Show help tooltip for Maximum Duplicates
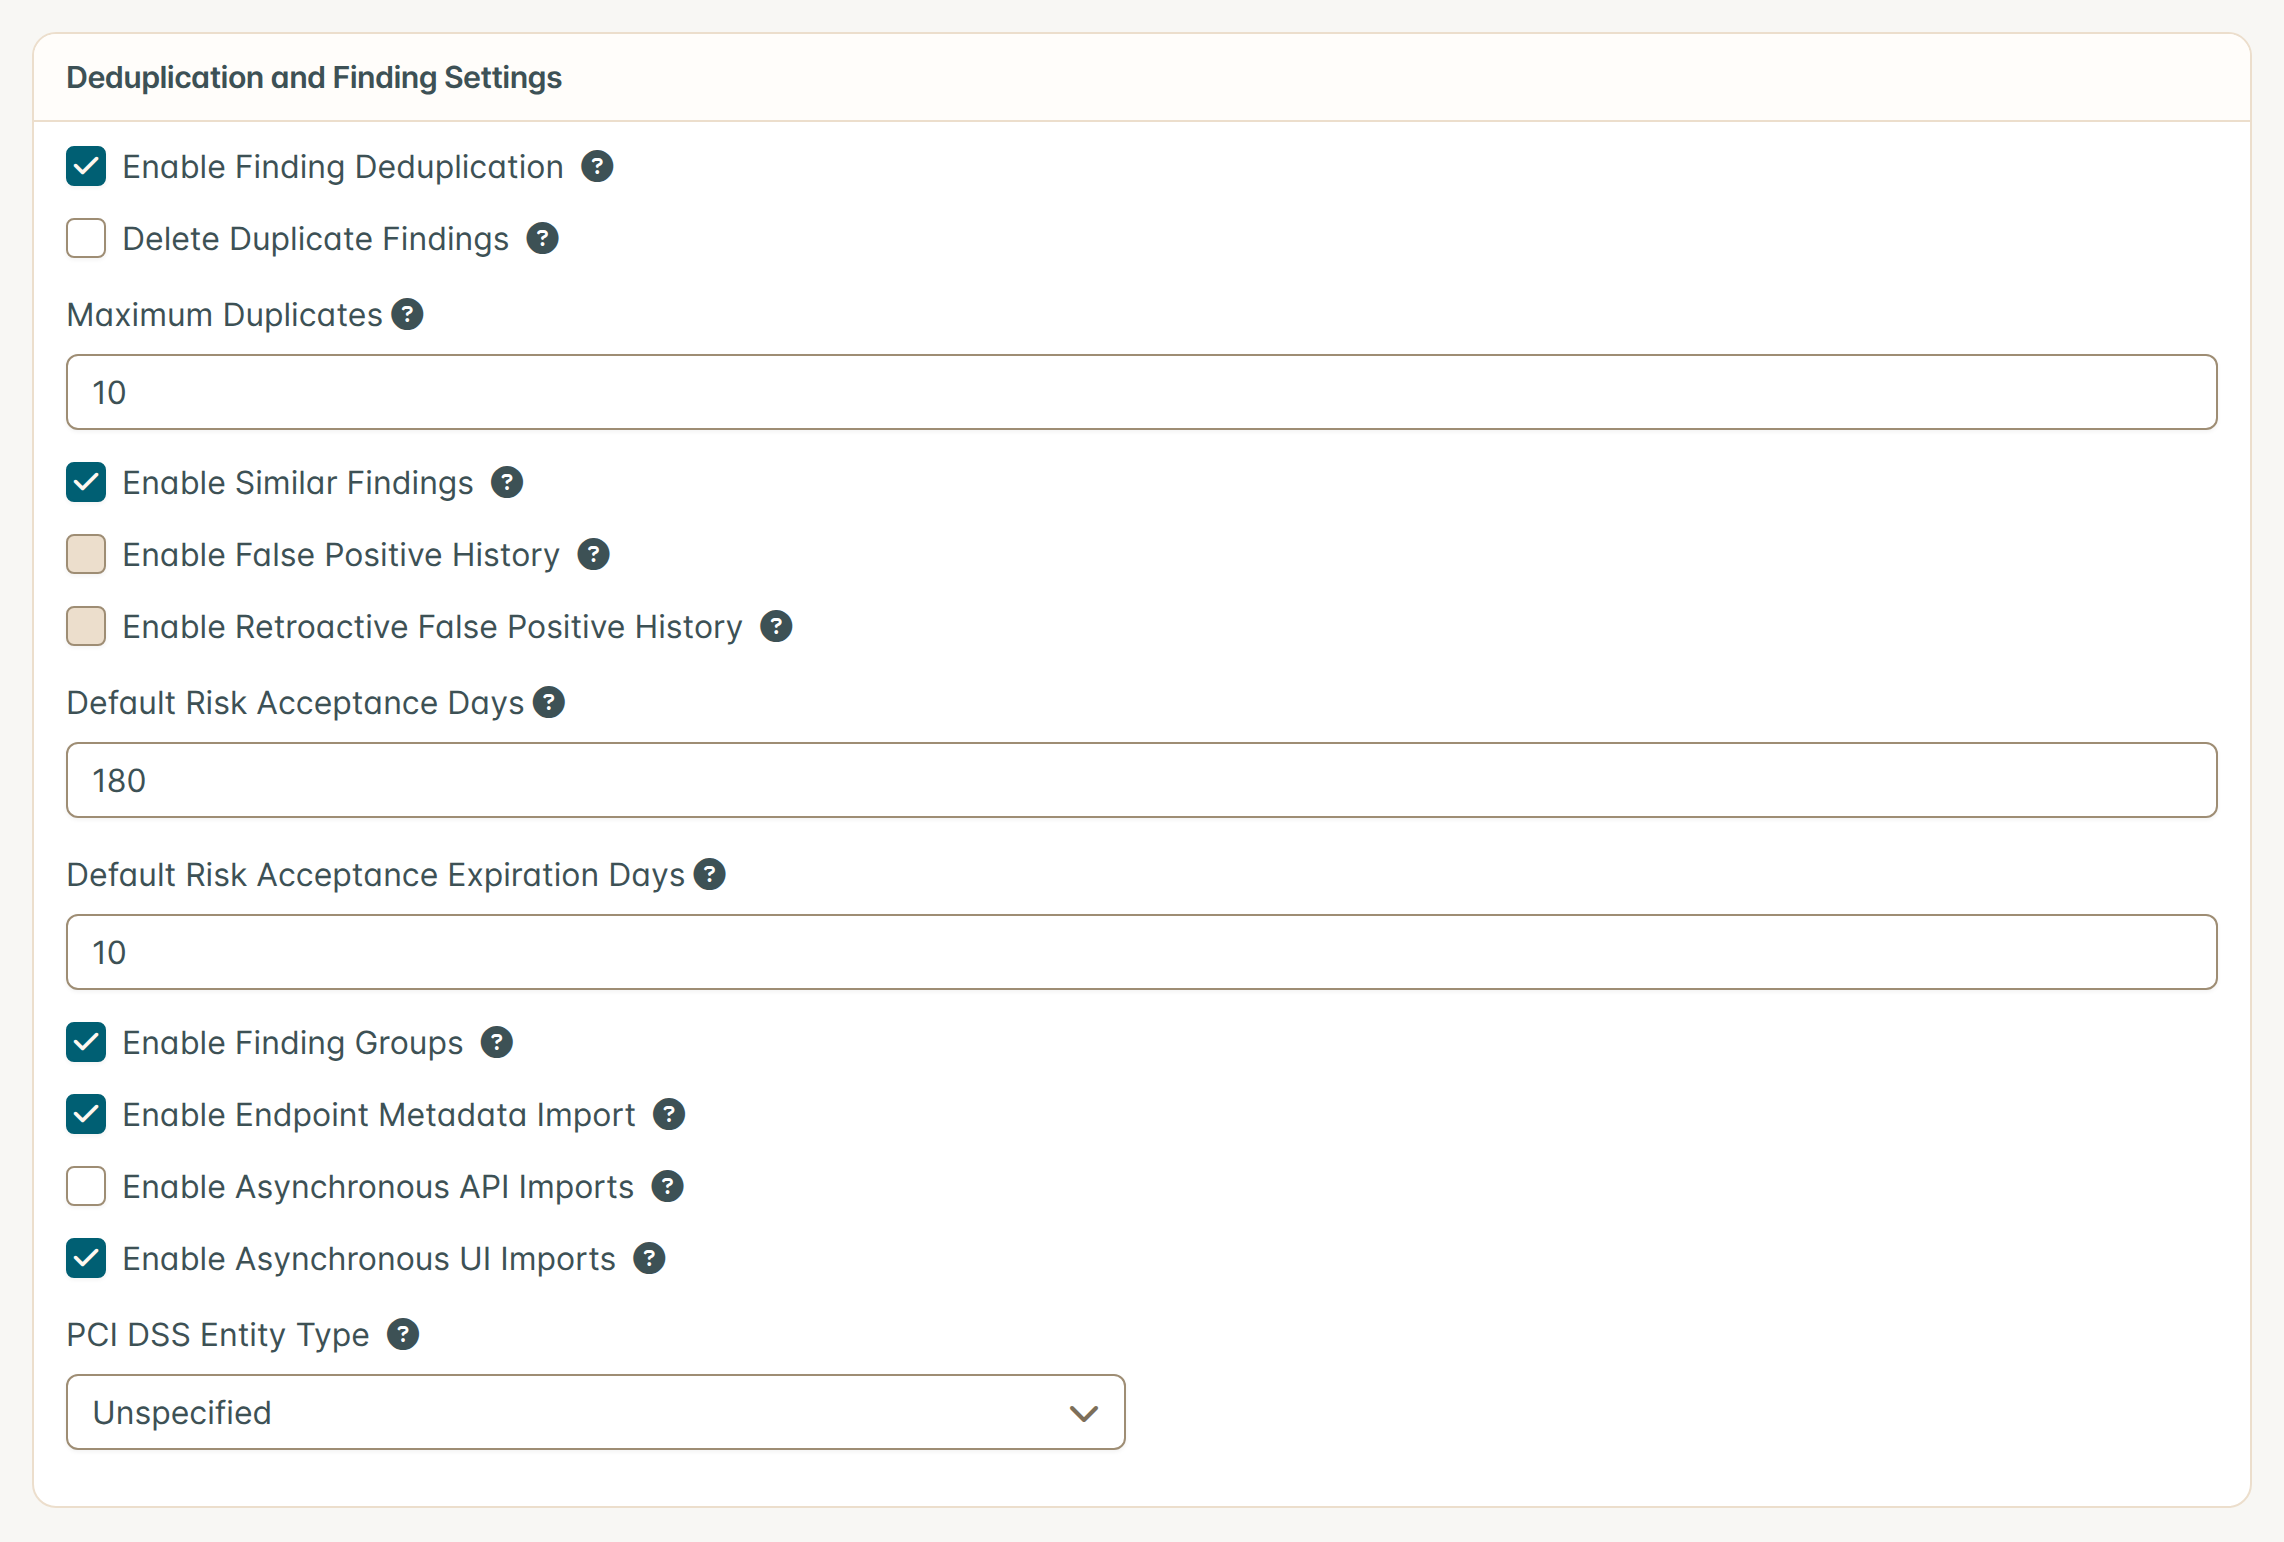This screenshot has height=1542, width=2284. (407, 314)
